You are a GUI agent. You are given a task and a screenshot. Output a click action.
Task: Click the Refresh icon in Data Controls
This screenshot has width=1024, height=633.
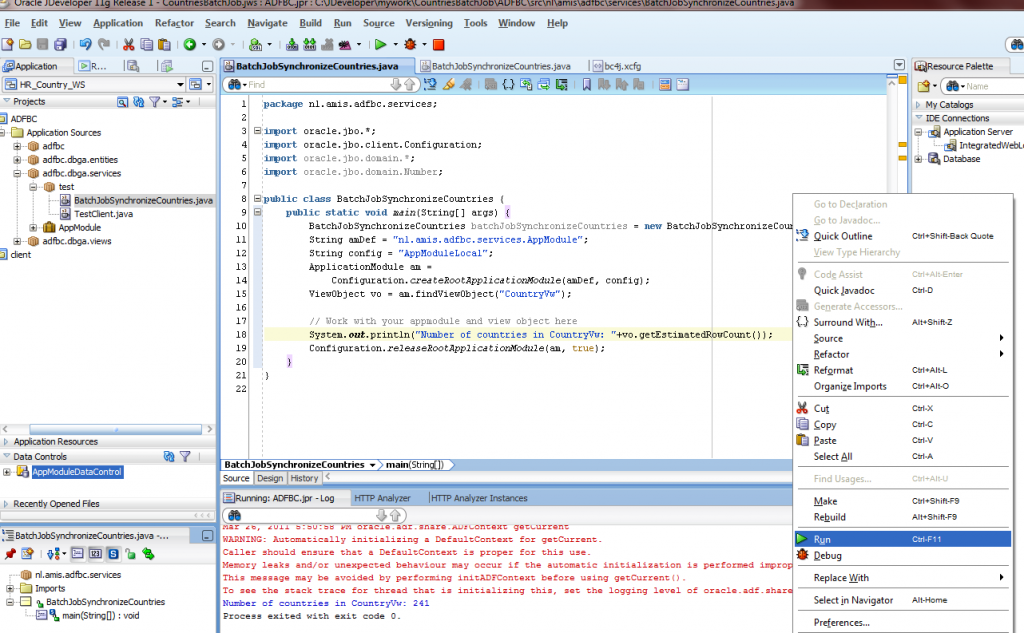tap(167, 457)
